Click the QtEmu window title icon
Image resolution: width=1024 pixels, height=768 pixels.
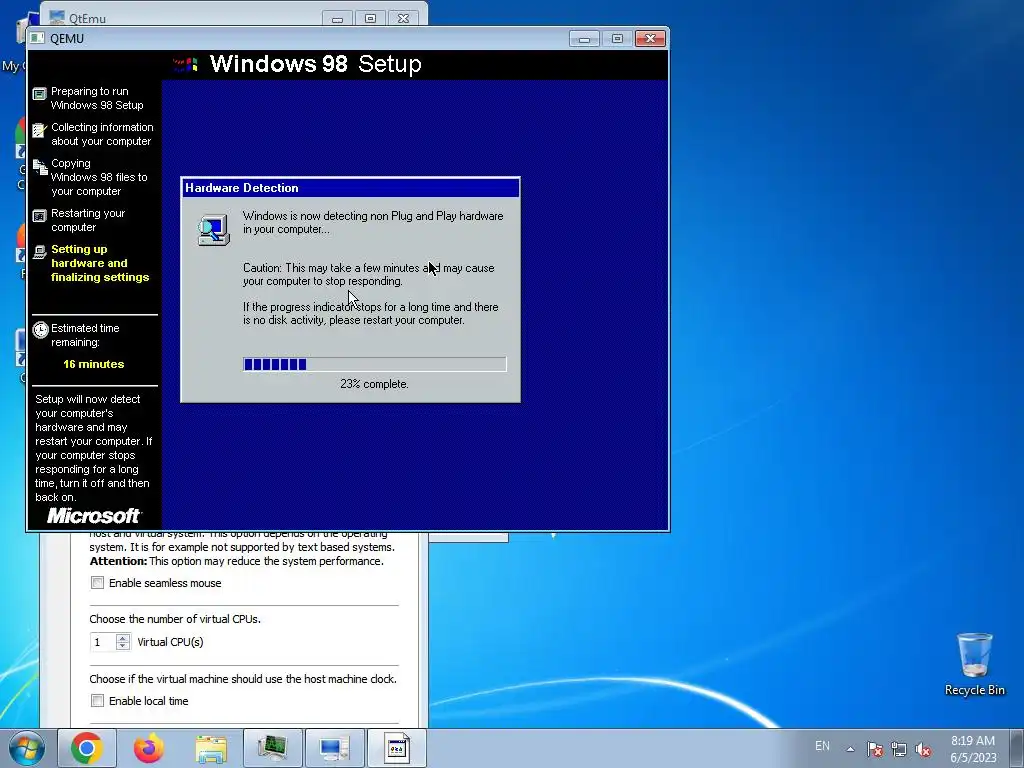[x=57, y=18]
